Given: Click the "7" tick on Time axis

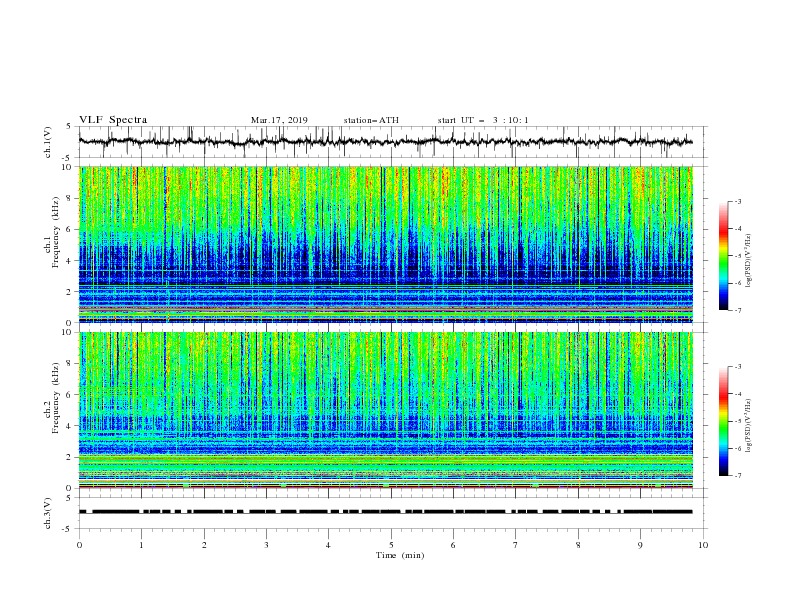Looking at the screenshot, I should tap(516, 545).
